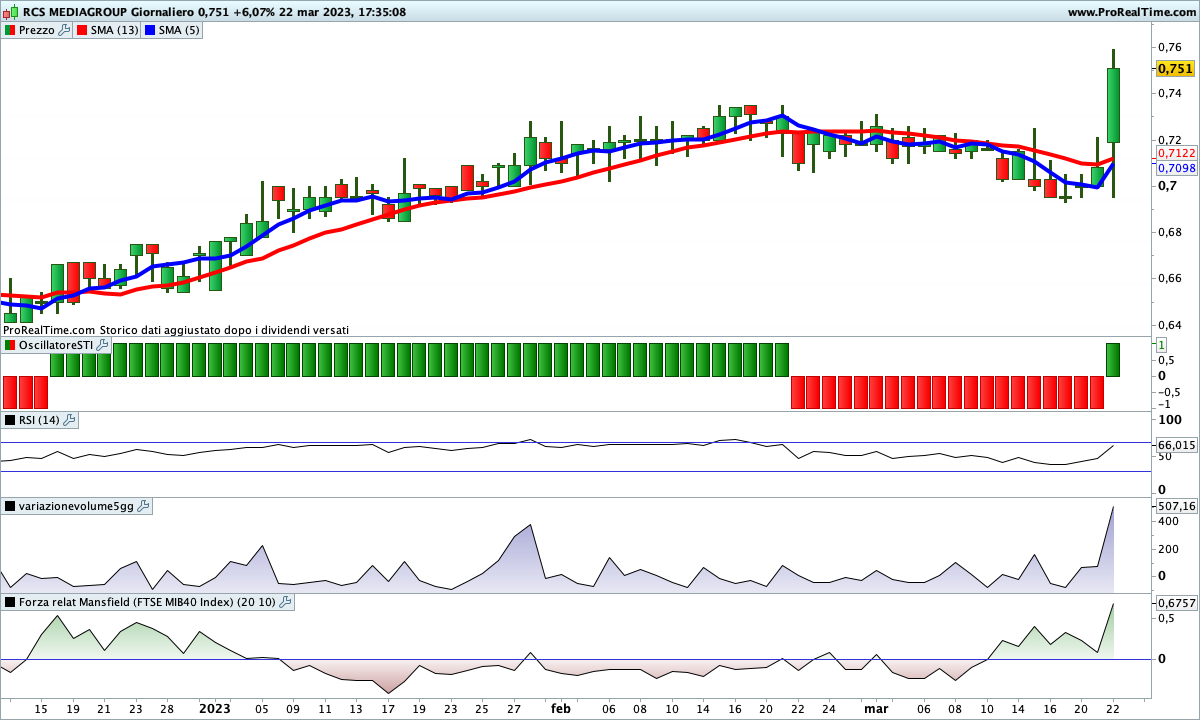Open variazionevolume5gg settings wrench icon
This screenshot has height=720, width=1200.
(143, 507)
